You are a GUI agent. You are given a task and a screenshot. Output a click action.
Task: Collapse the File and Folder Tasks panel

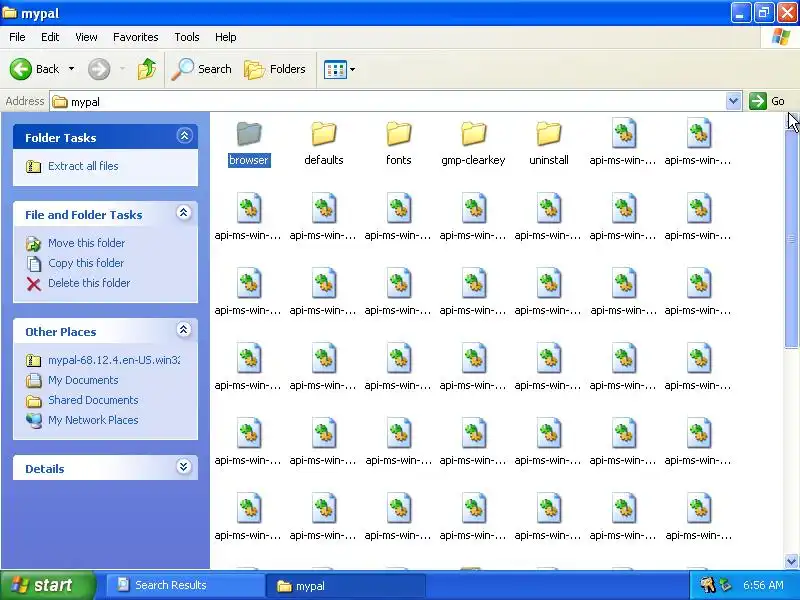point(184,213)
